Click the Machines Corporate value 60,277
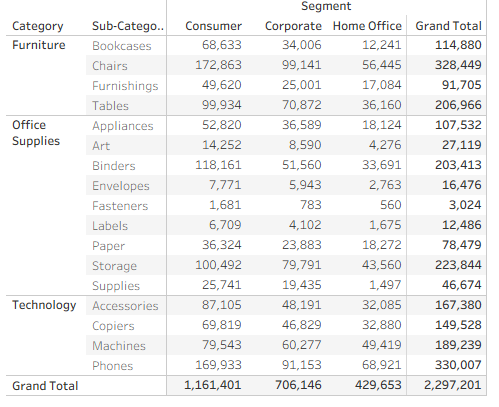The width and height of the screenshot is (499, 407). click(x=302, y=345)
